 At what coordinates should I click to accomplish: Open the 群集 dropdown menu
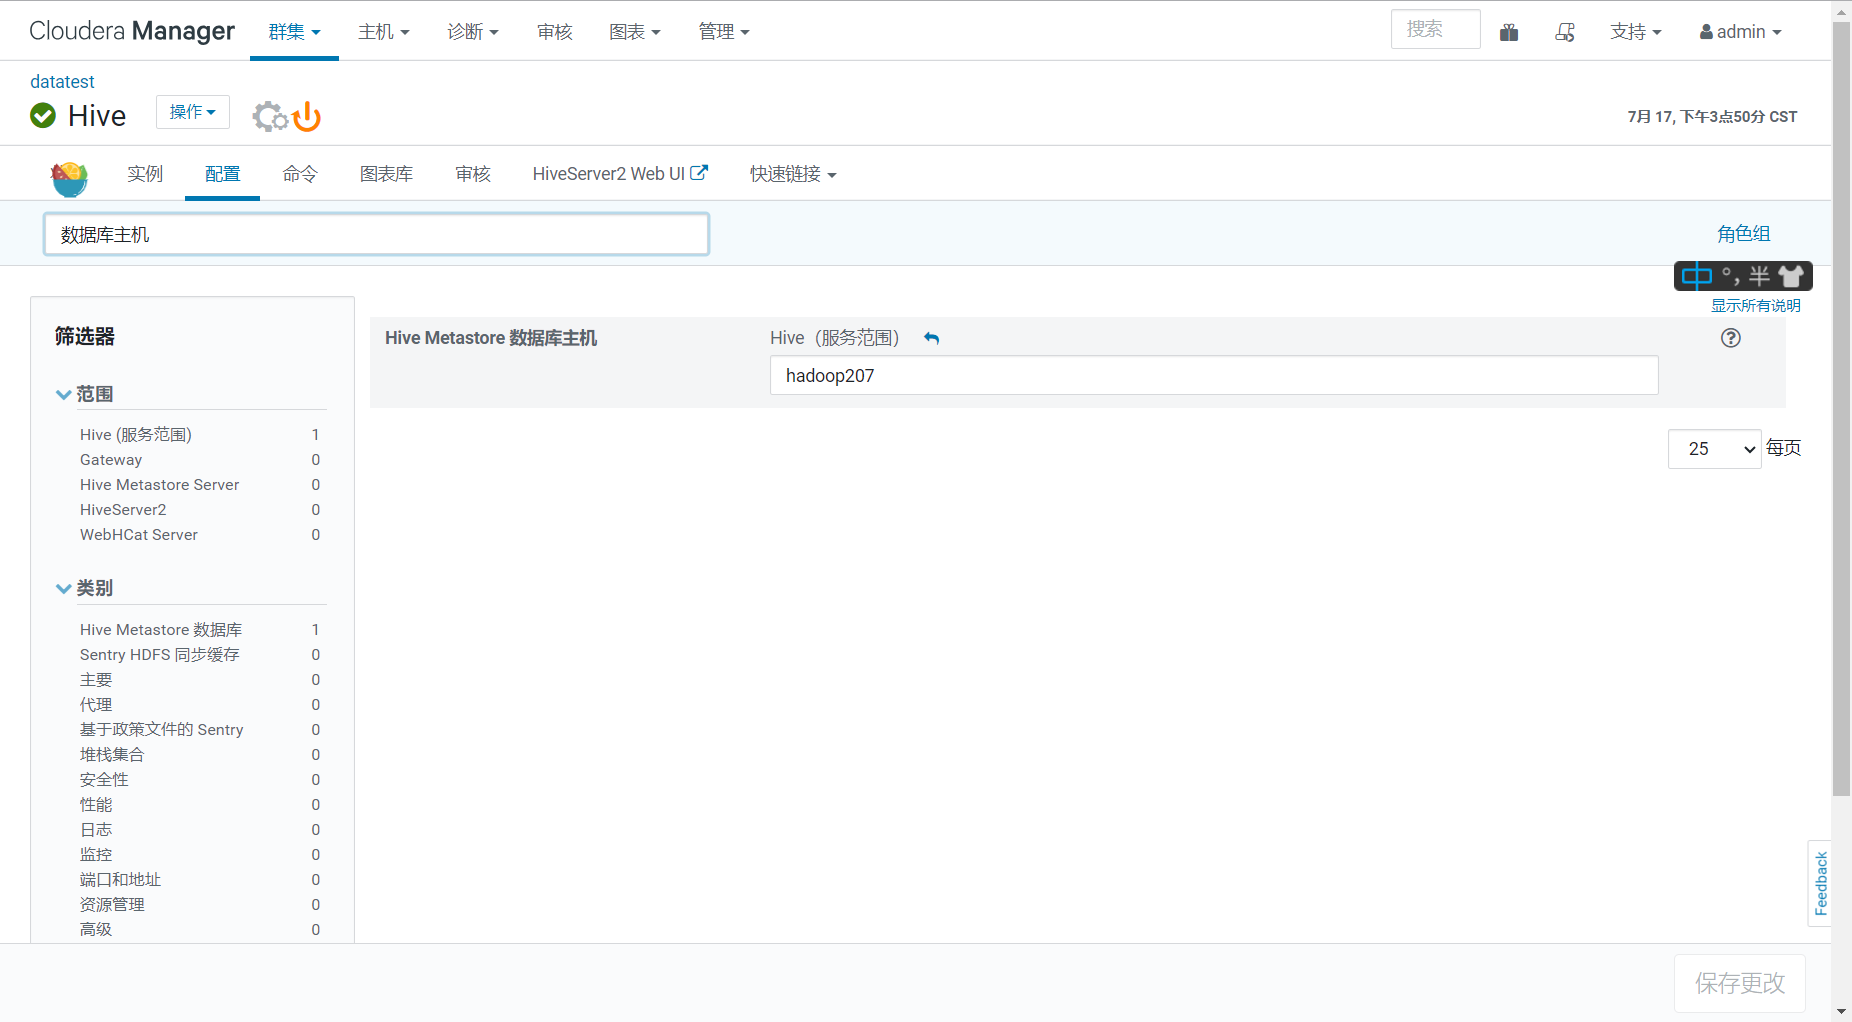coord(294,32)
